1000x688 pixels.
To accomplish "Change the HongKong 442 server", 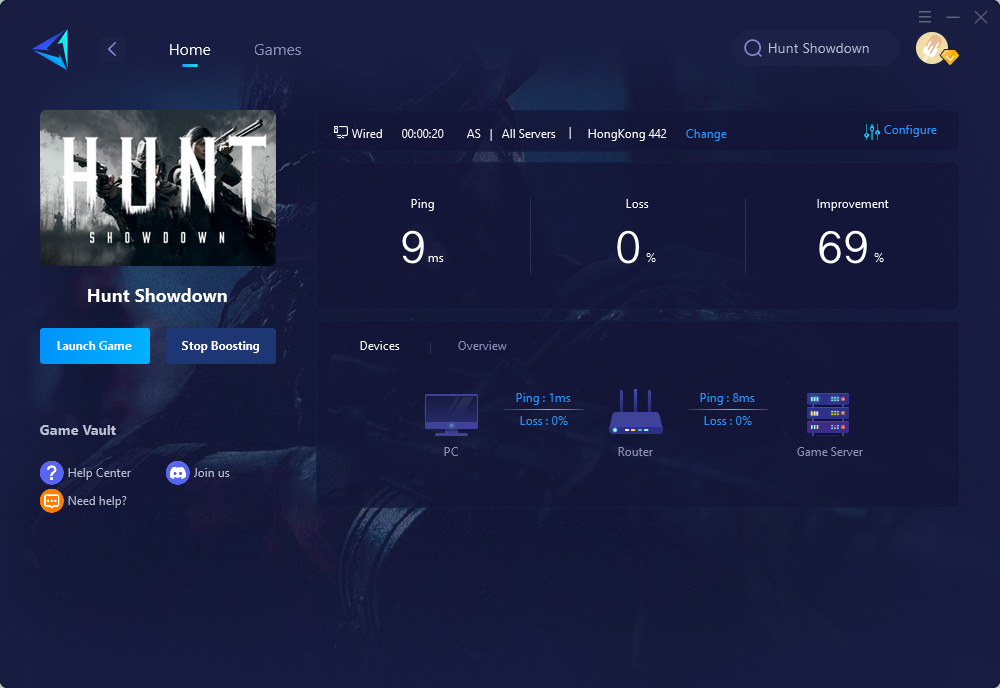I will click(706, 134).
